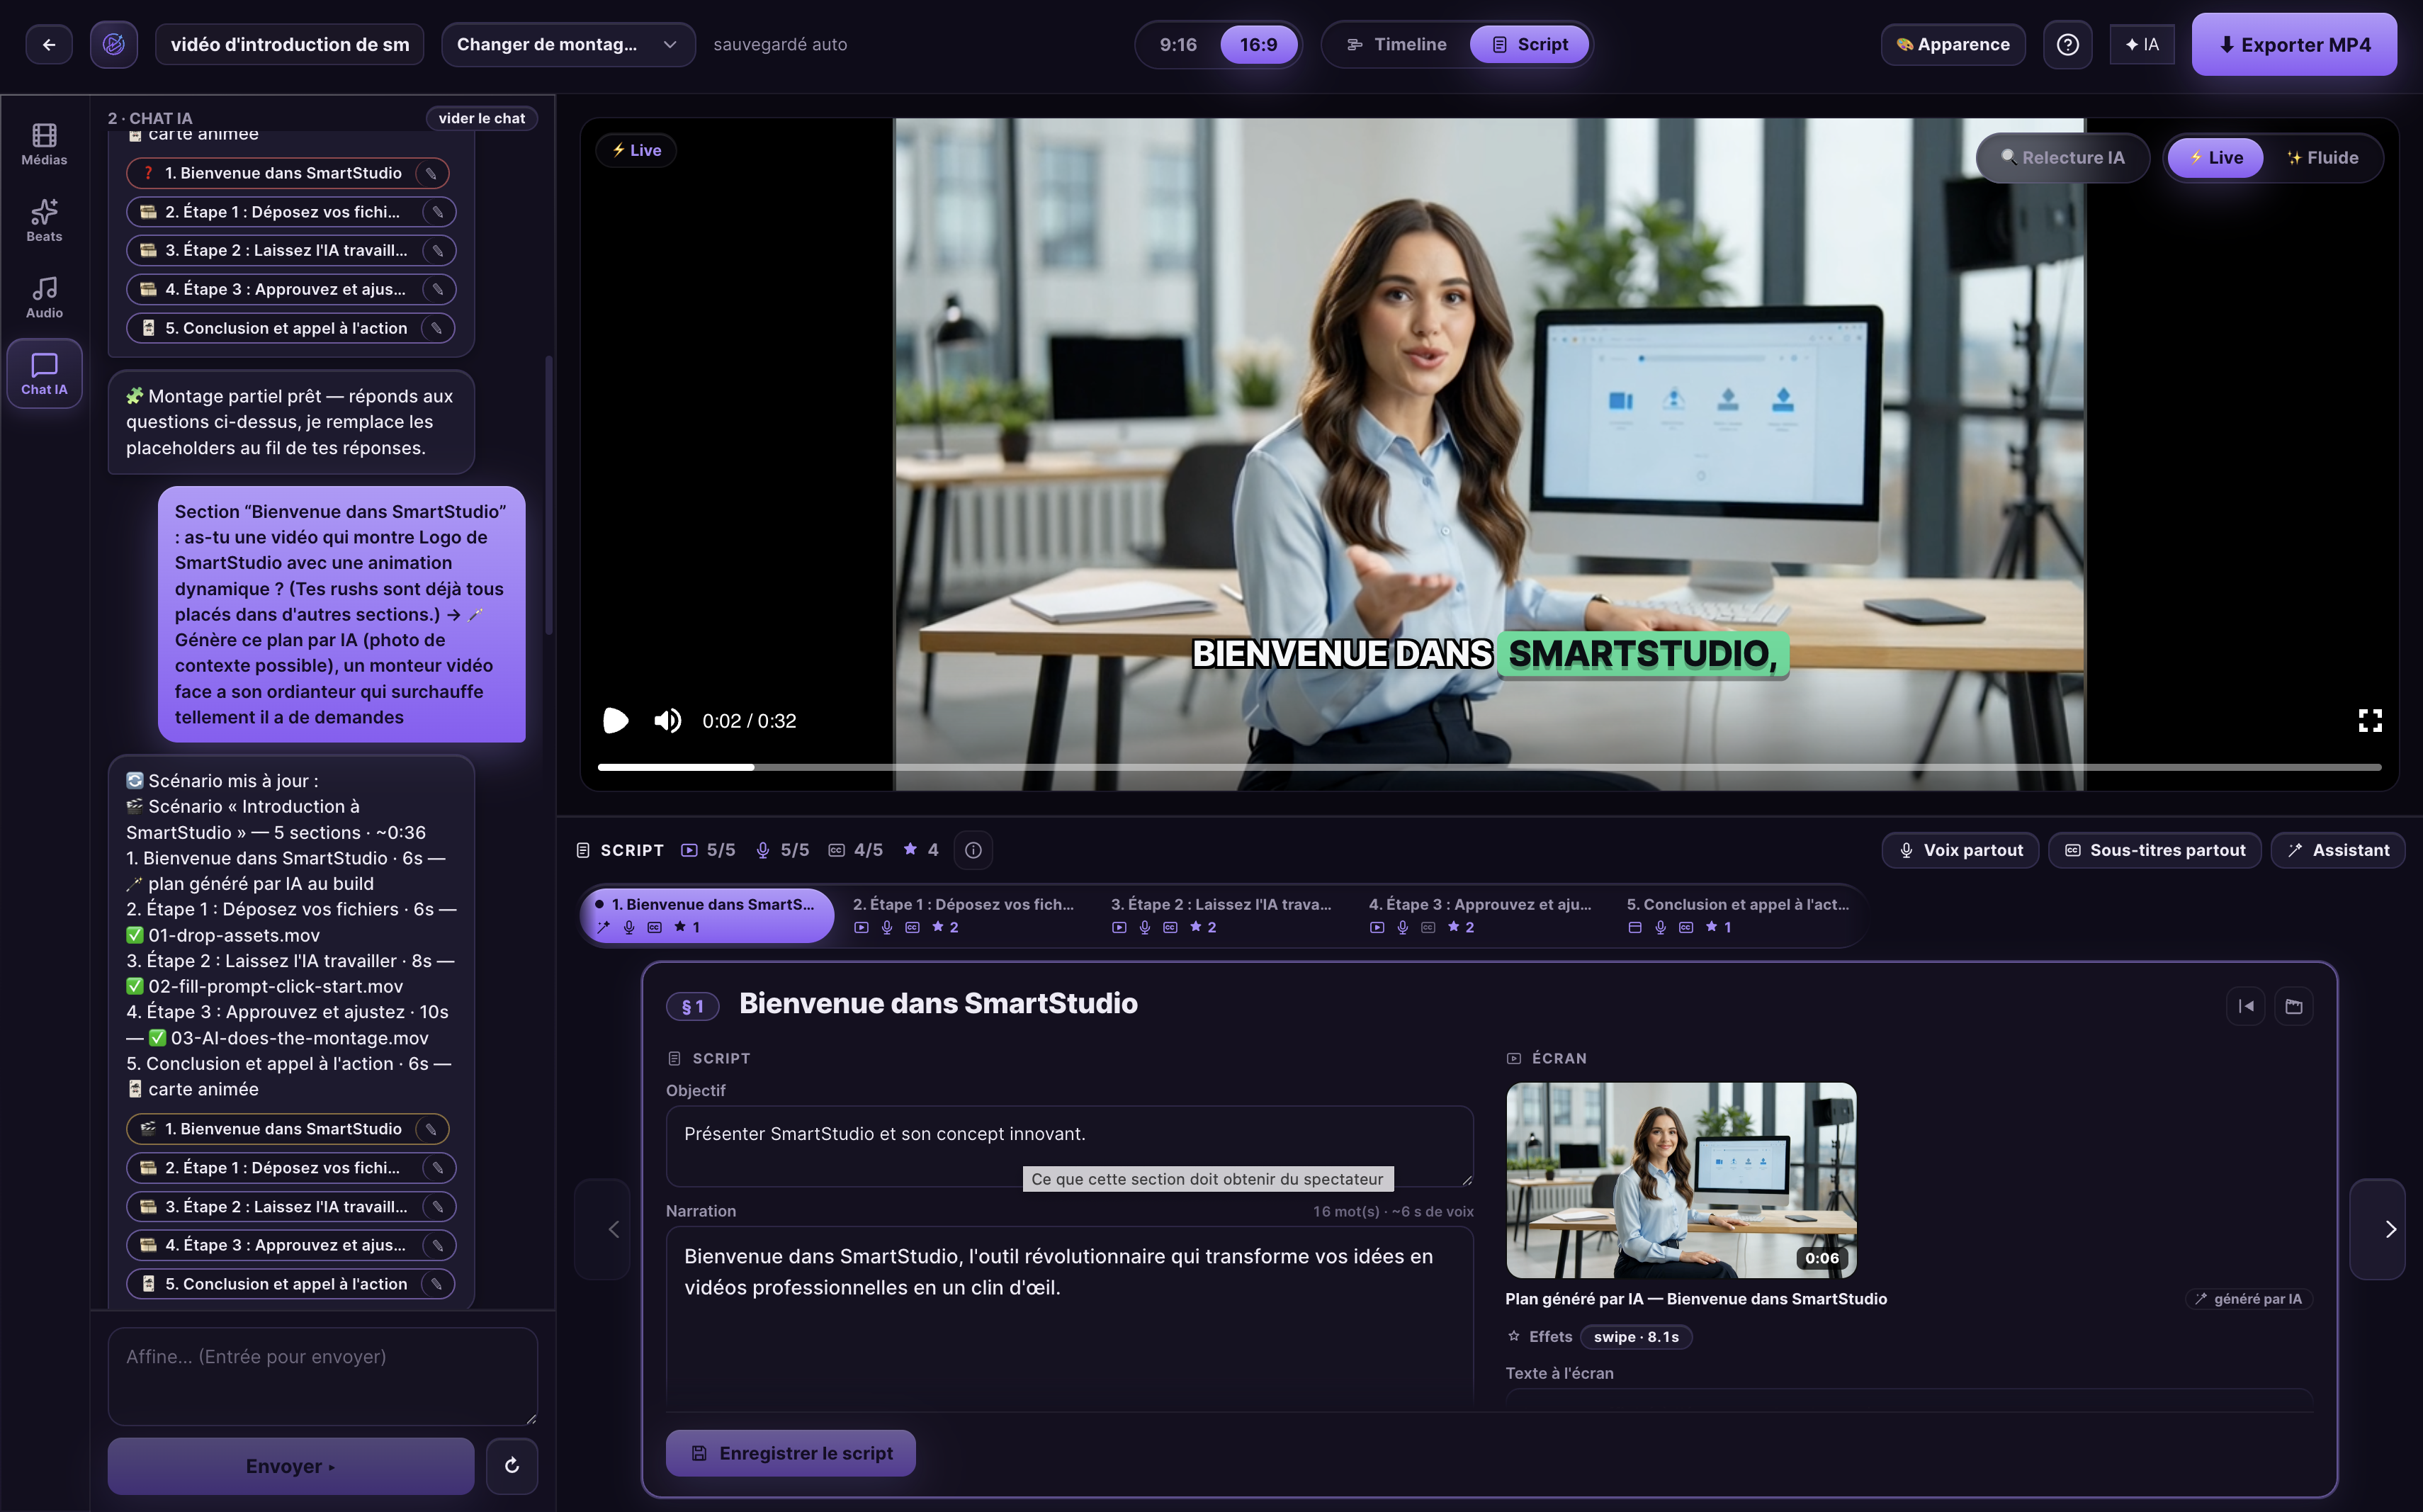Click the §1 section badge

(692, 1006)
